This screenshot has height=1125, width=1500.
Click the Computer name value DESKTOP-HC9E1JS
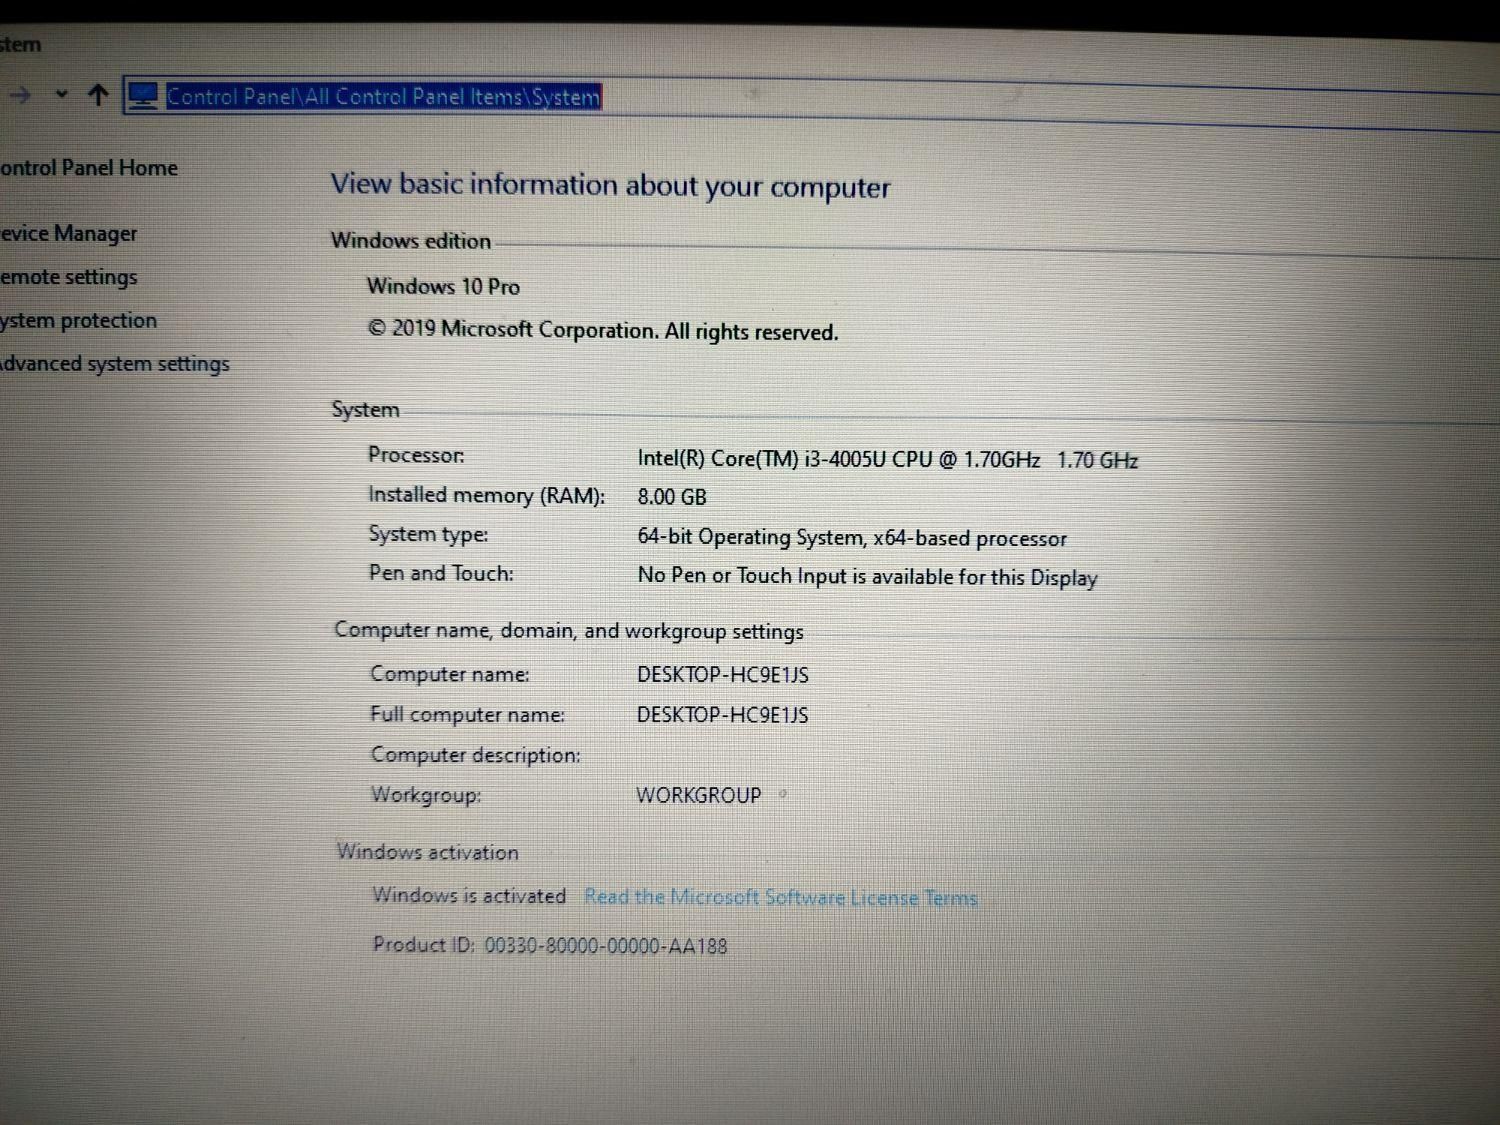[723, 674]
